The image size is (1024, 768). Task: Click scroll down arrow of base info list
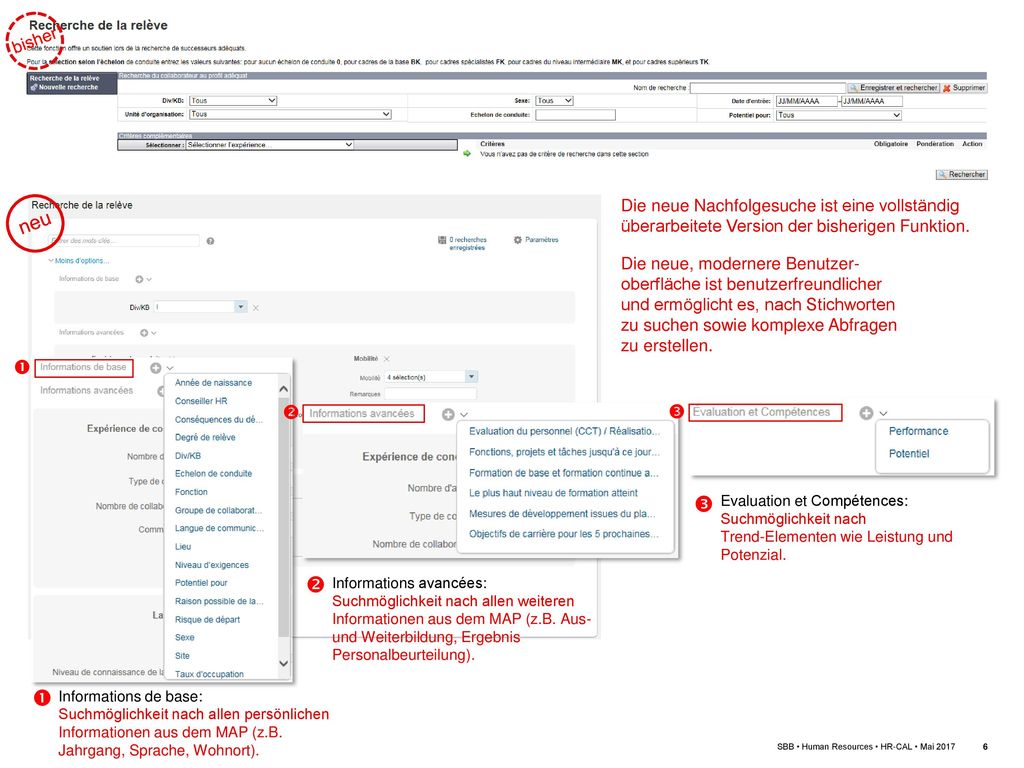click(283, 664)
